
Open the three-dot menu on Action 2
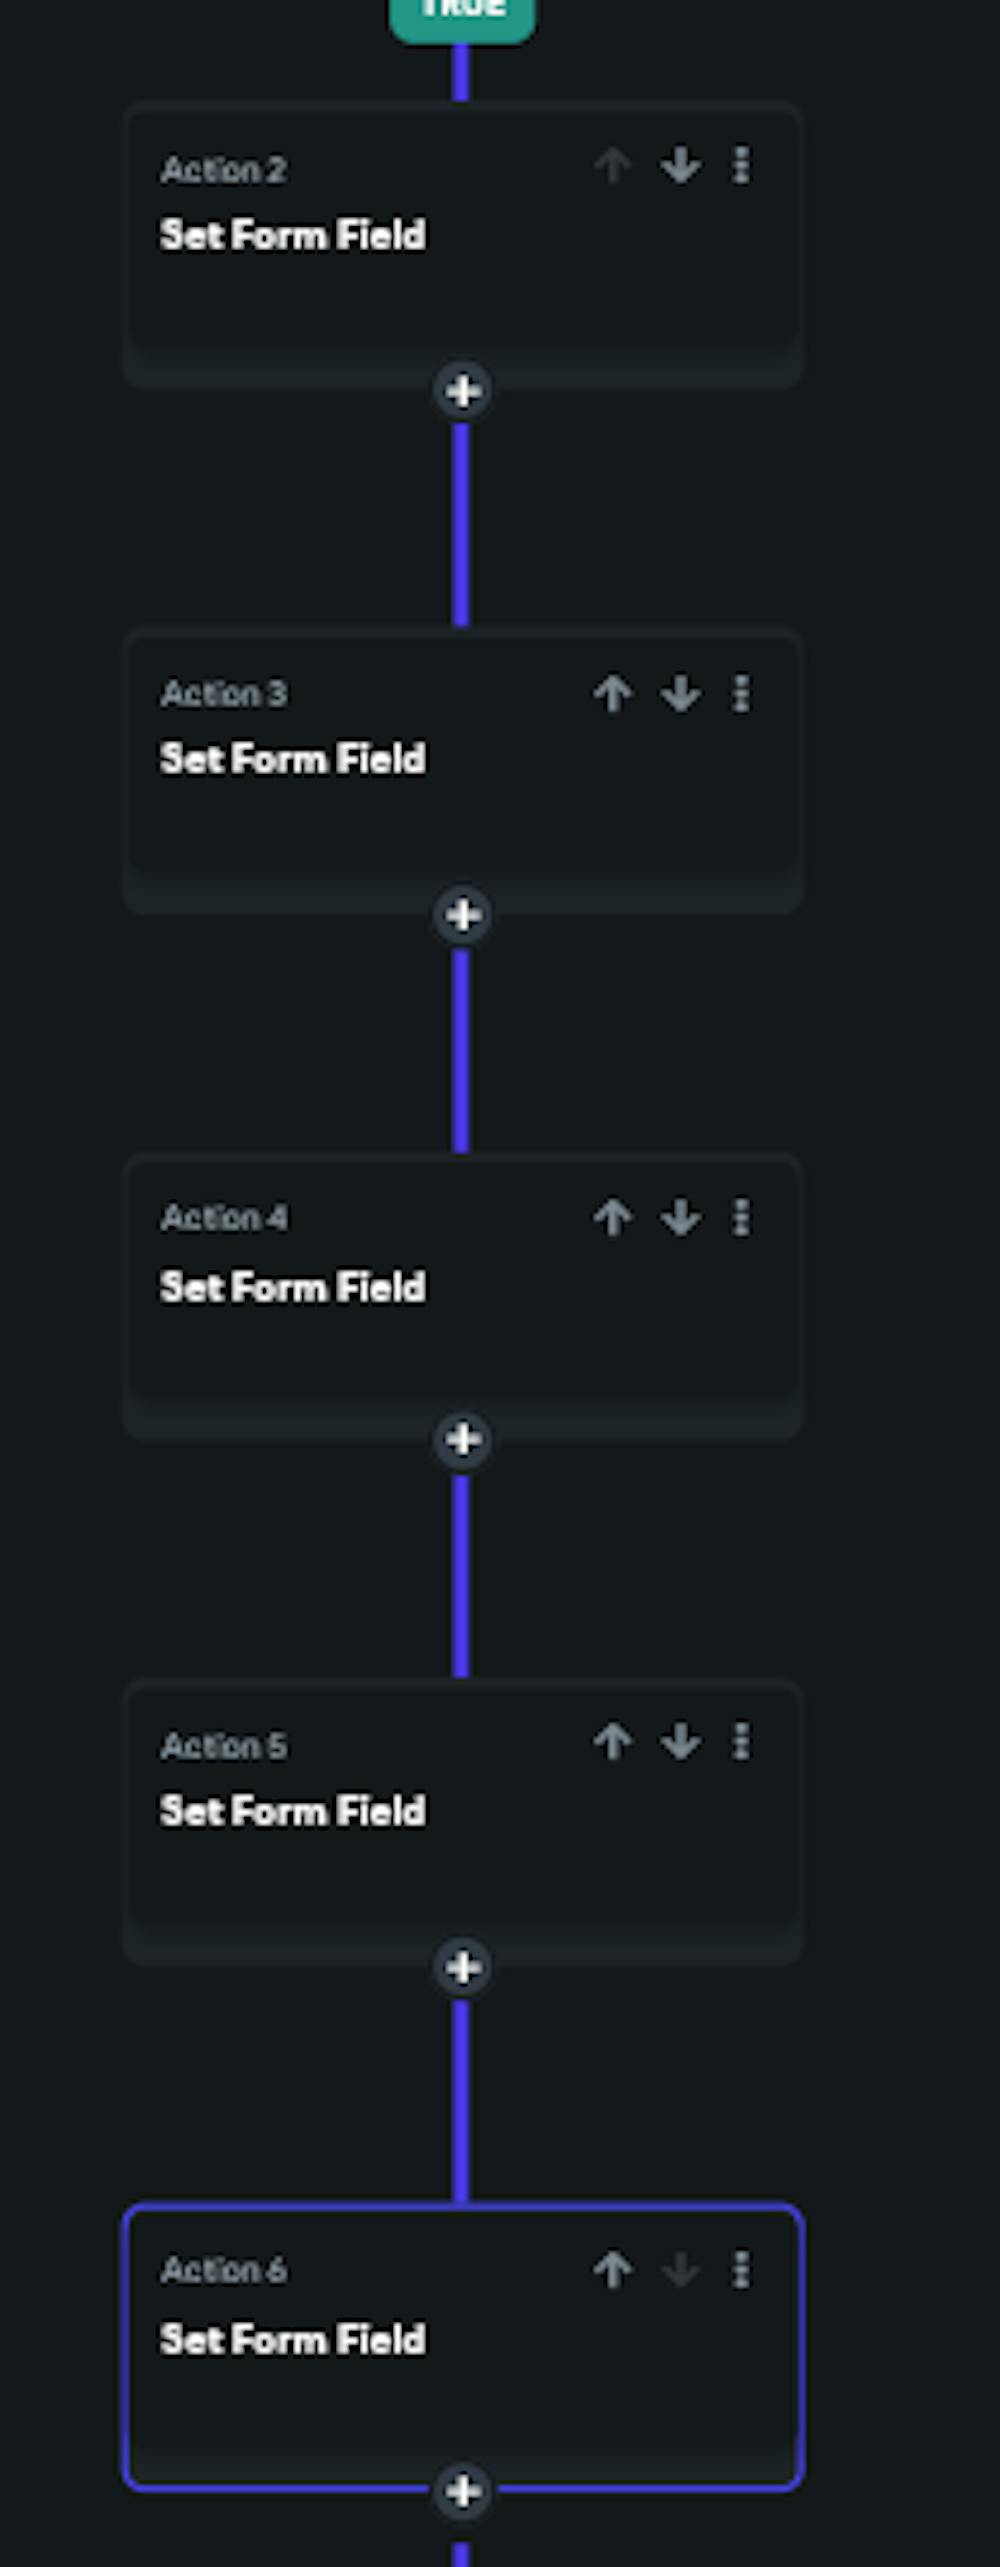click(x=741, y=167)
